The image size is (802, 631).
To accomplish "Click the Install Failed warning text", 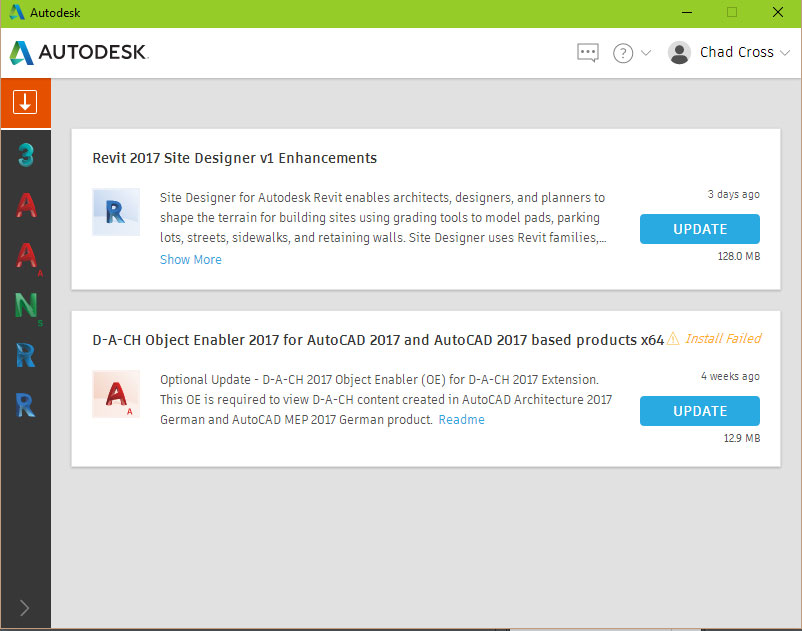I will 722,339.
